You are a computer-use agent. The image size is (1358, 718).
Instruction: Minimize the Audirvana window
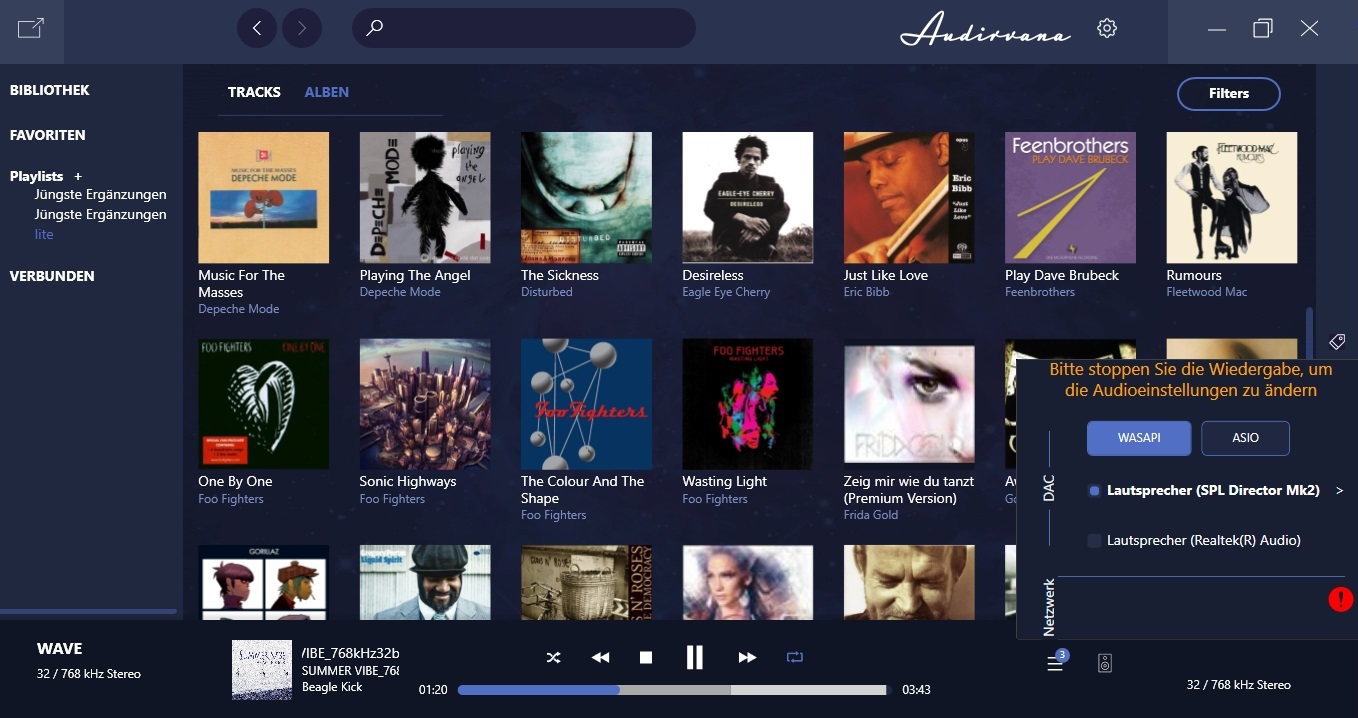1217,29
